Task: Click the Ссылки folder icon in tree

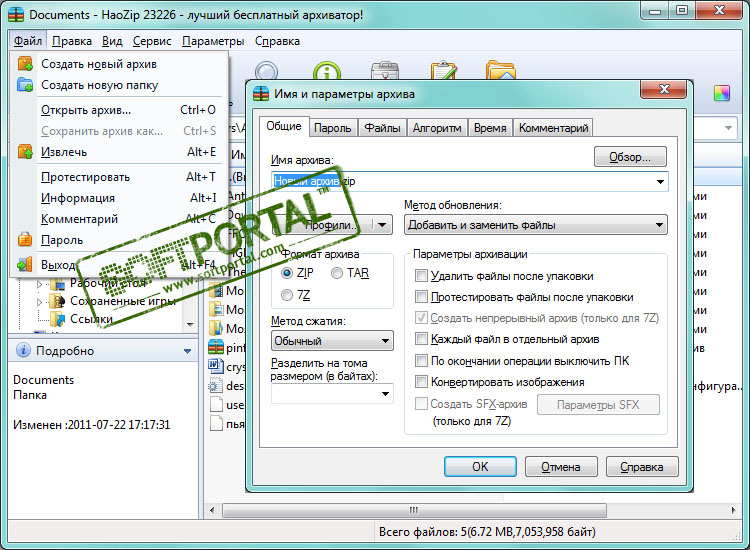Action: [x=58, y=319]
